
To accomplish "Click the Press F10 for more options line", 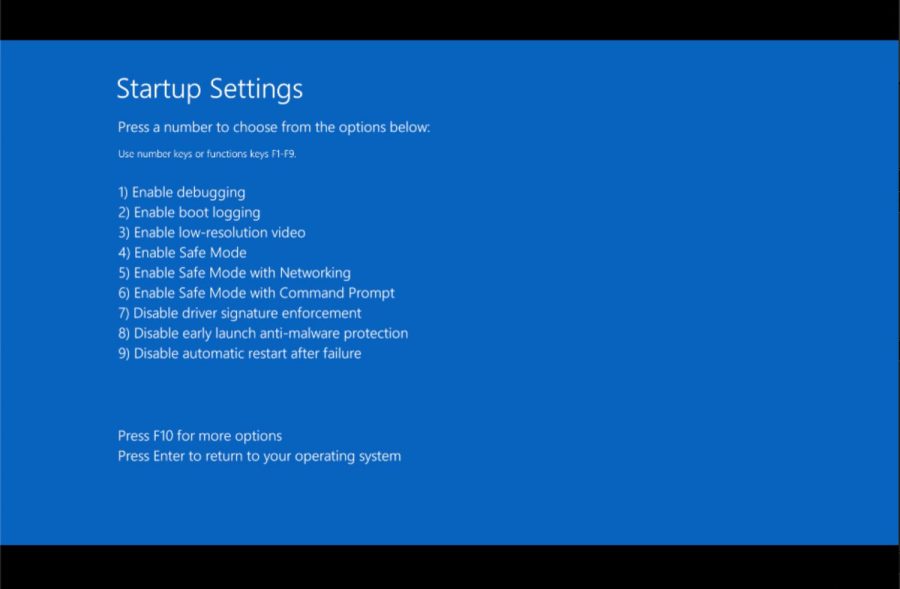I will pyautogui.click(x=200, y=436).
